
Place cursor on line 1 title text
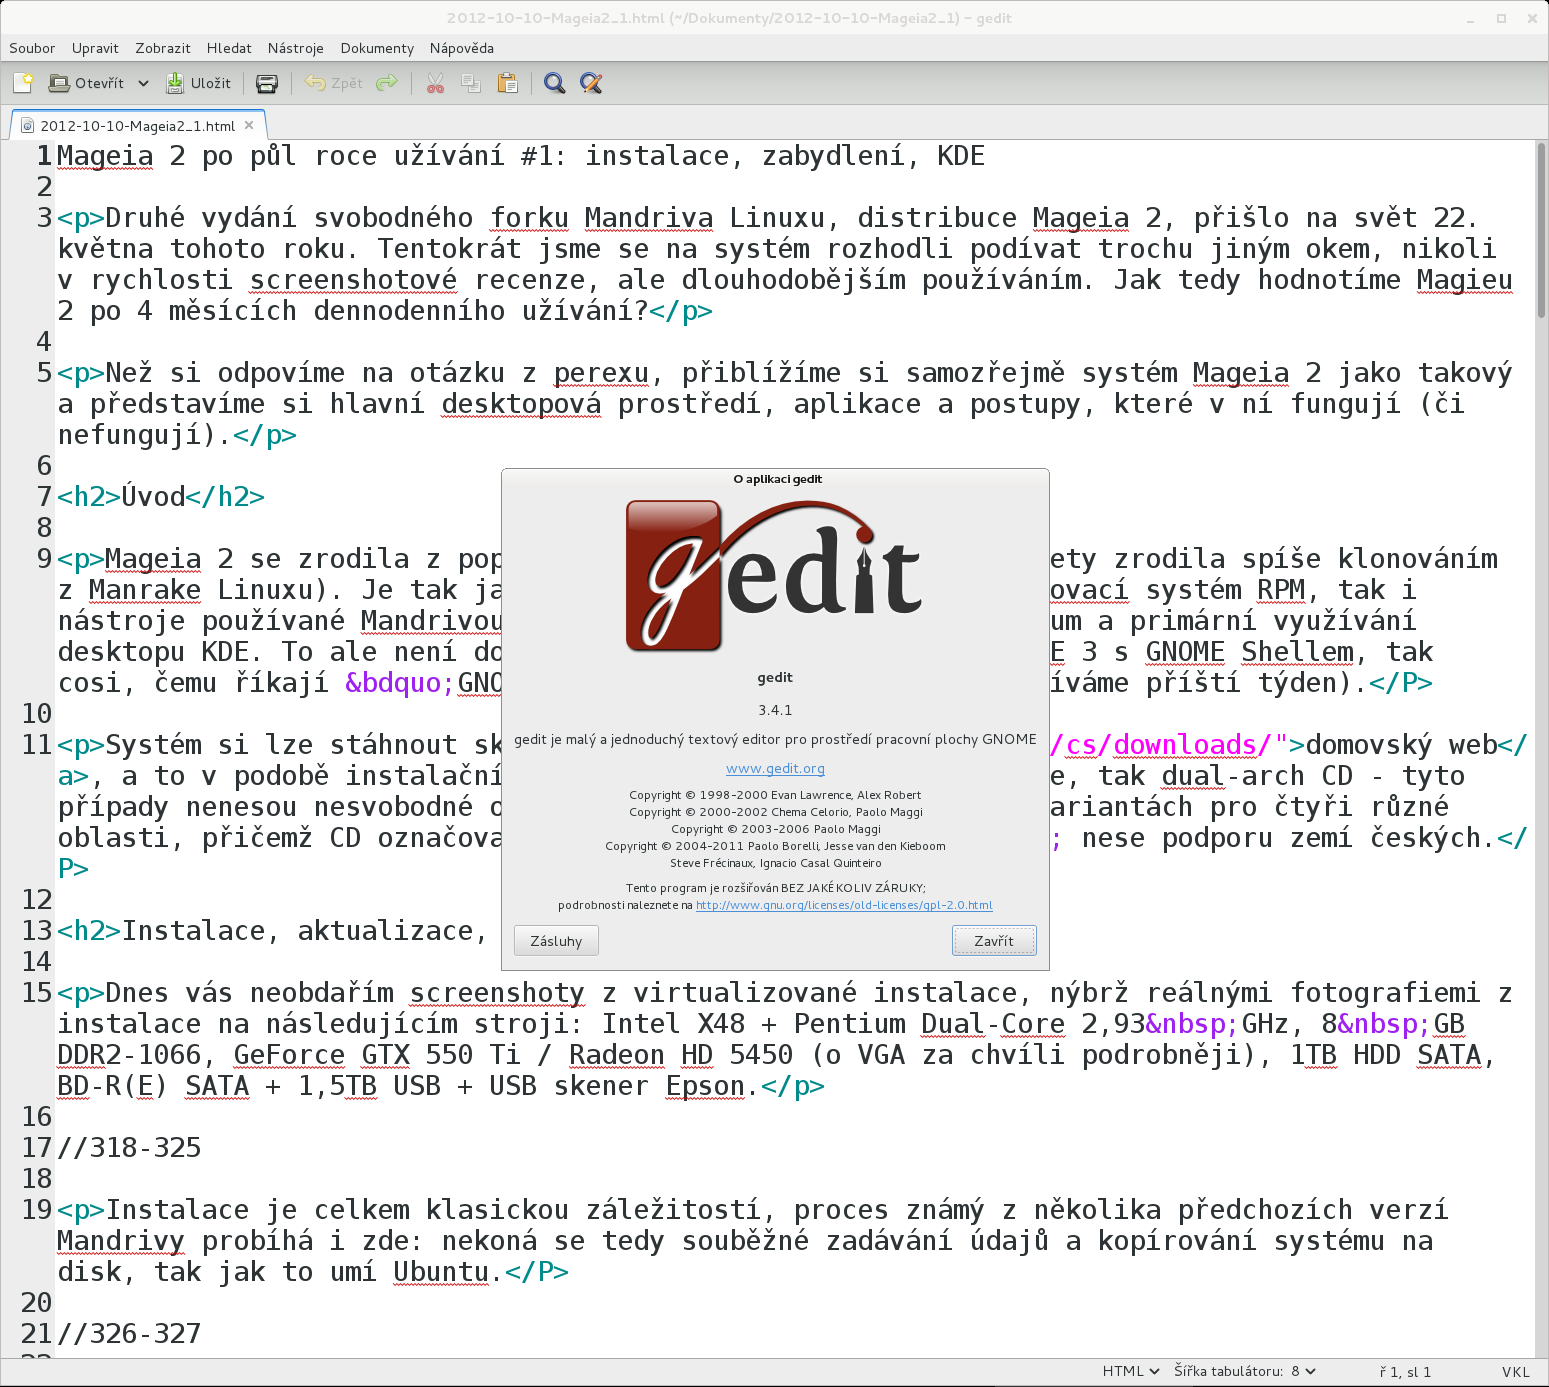pyautogui.click(x=521, y=156)
